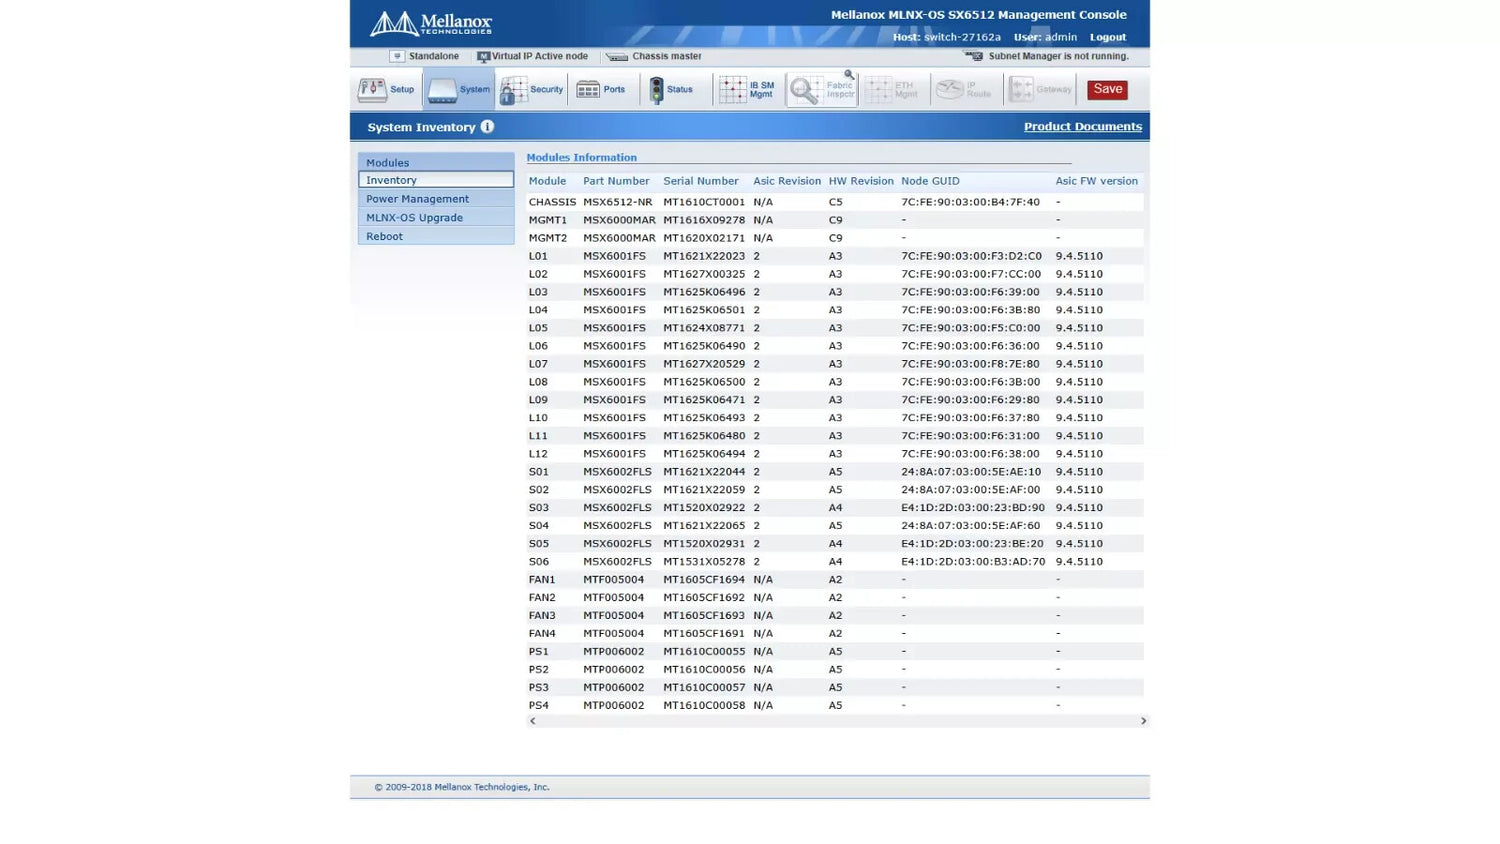This screenshot has width=1500, height=844.
Task: Click the MGMT1 module cell
Action: (548, 220)
